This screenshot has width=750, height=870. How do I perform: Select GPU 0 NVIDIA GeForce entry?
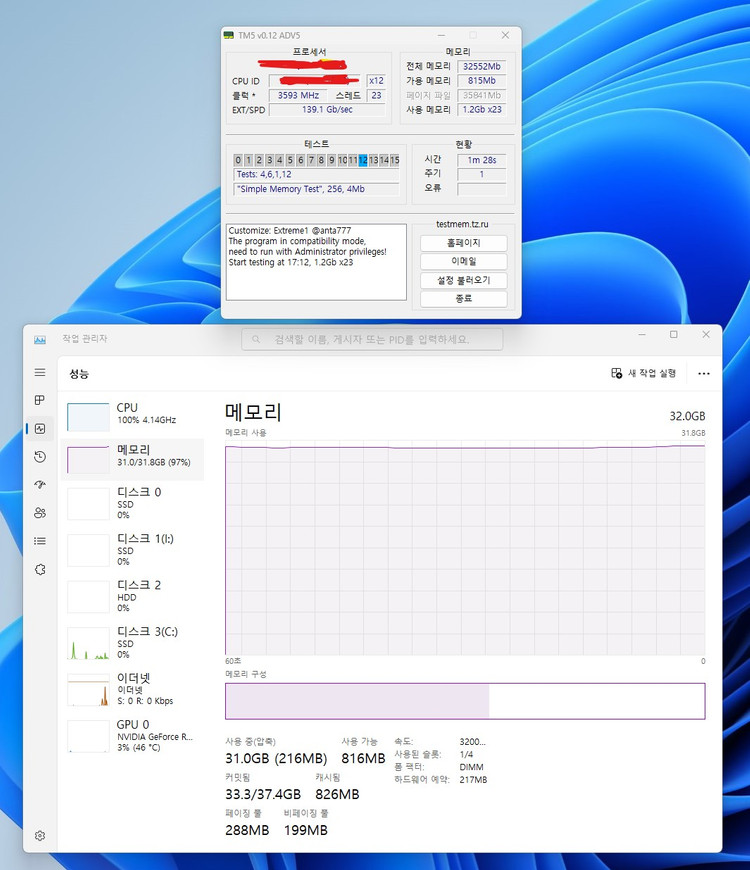pyautogui.click(x=133, y=736)
